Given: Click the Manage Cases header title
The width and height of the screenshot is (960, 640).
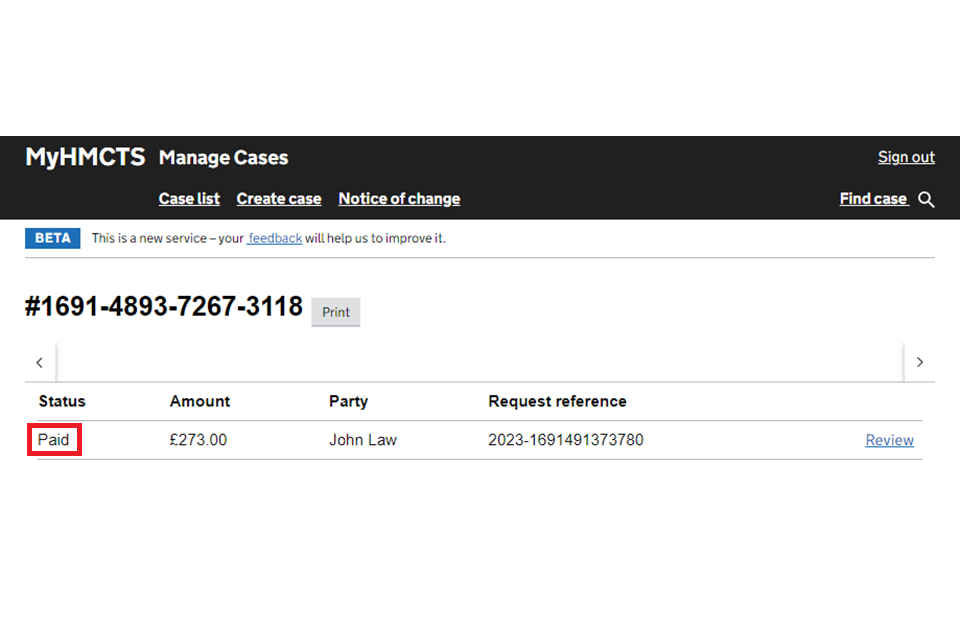Looking at the screenshot, I should coord(223,158).
